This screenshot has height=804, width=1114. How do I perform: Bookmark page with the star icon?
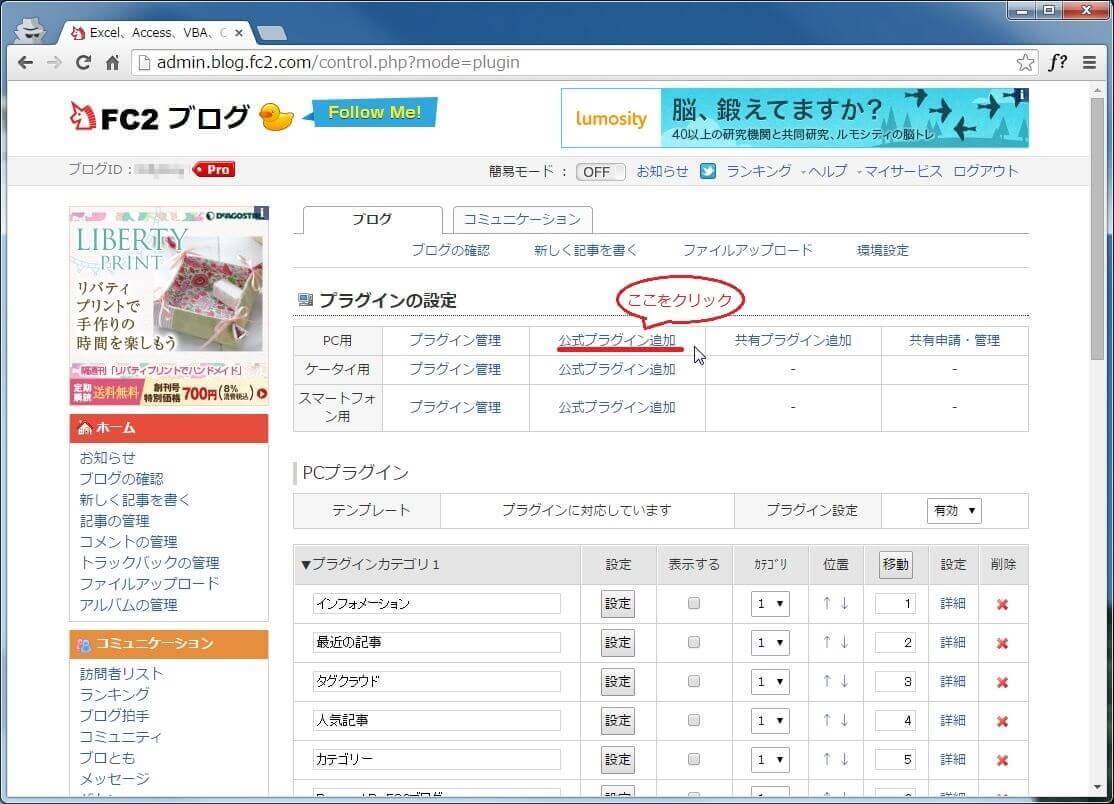(1025, 62)
